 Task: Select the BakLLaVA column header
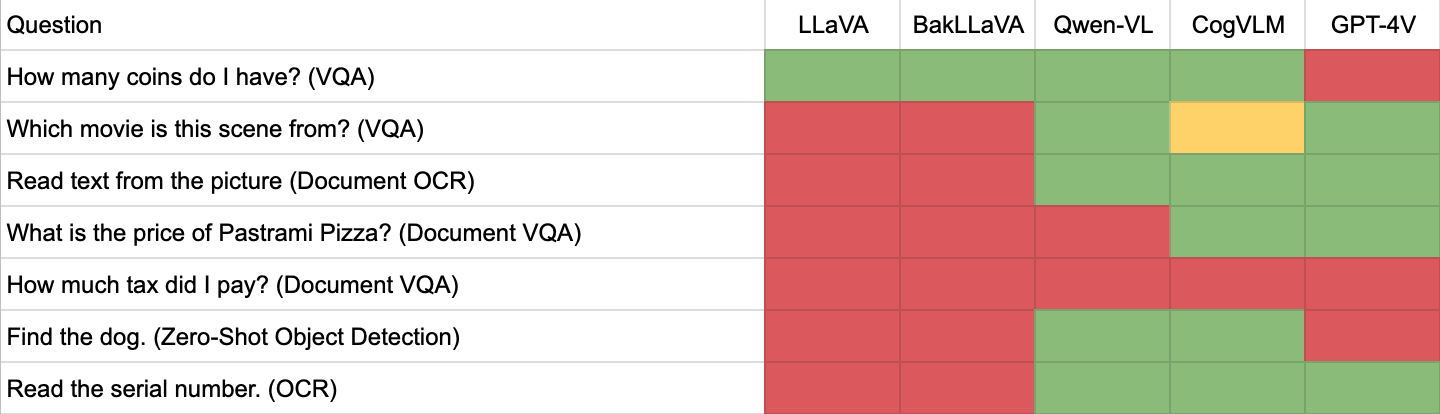[x=968, y=25]
